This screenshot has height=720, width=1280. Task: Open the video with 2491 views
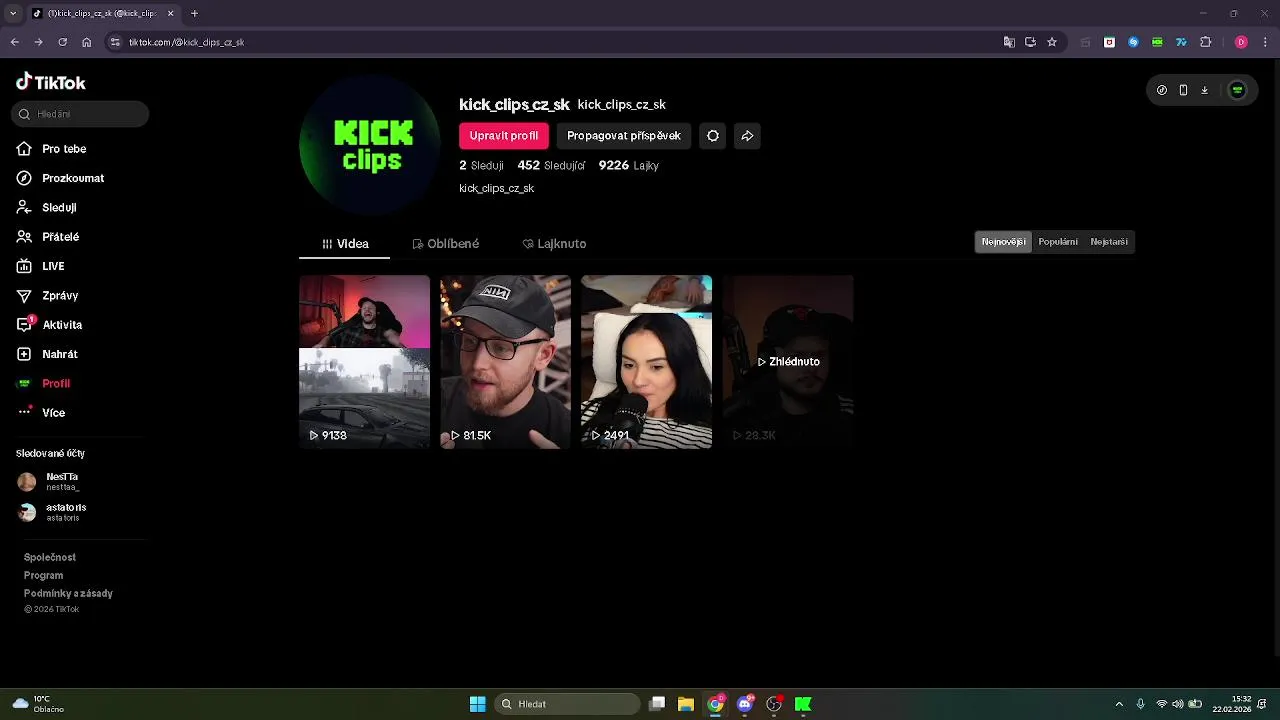(646, 362)
